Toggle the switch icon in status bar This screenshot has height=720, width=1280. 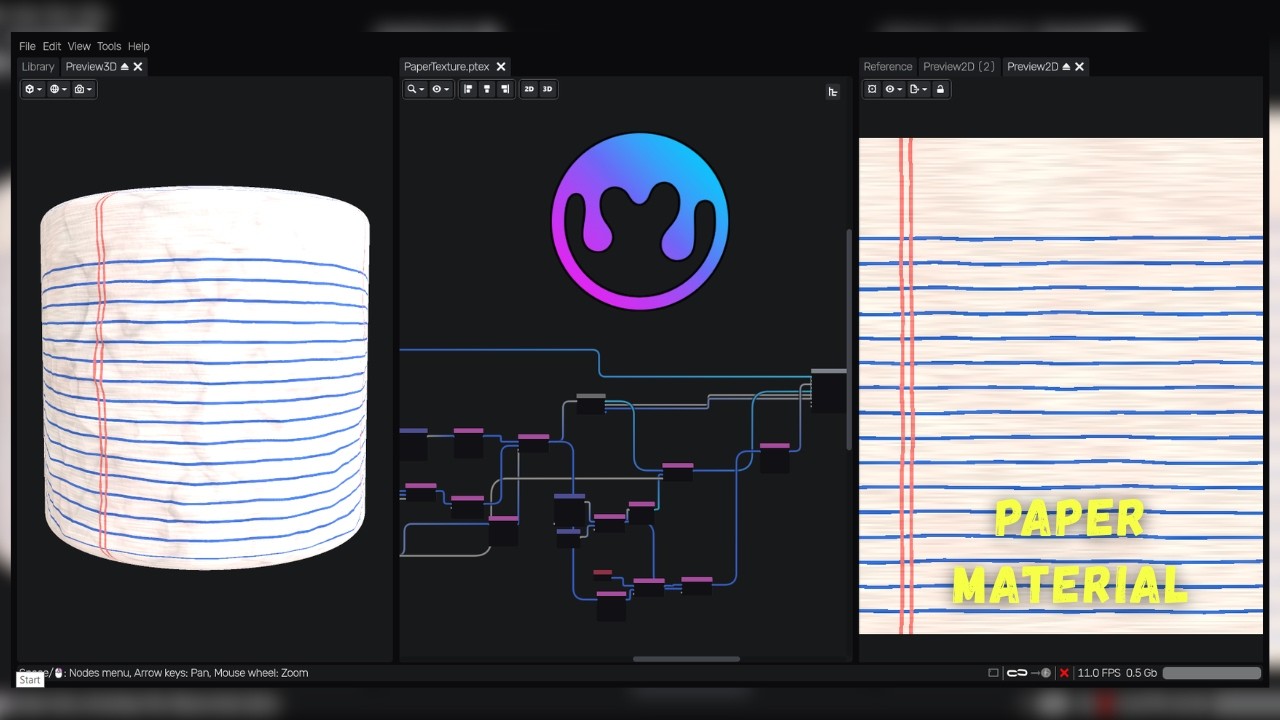[x=1041, y=673]
